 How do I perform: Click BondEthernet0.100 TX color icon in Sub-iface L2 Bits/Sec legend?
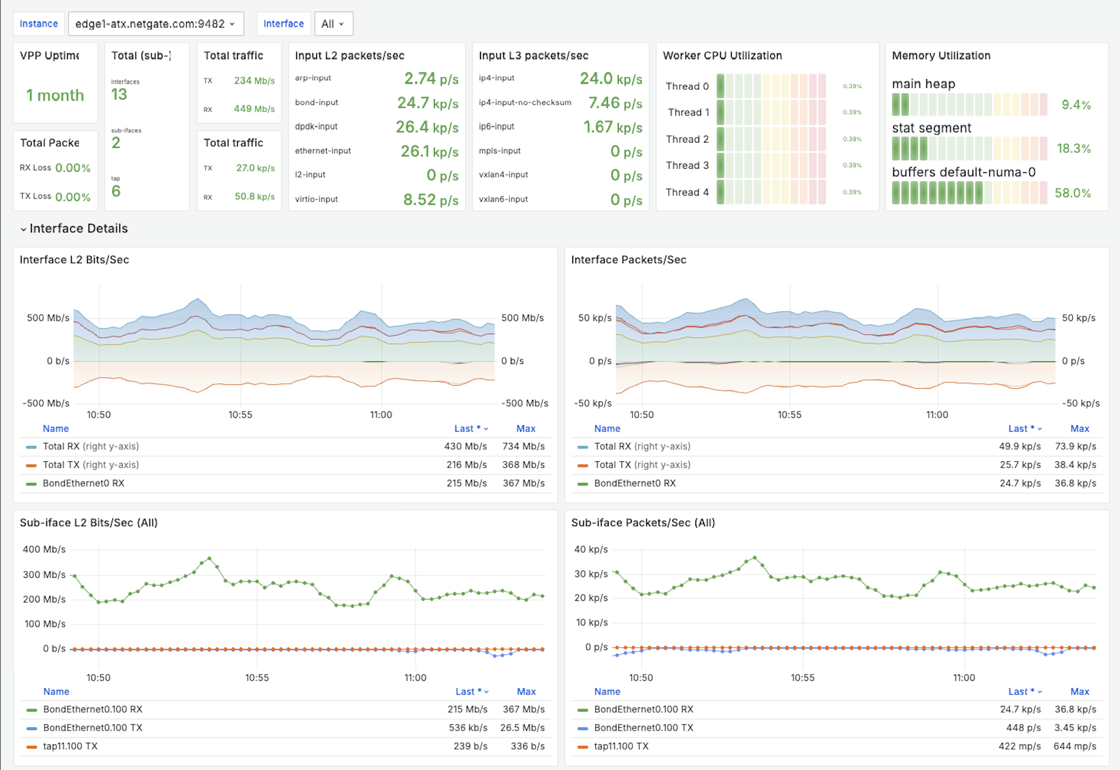point(32,728)
